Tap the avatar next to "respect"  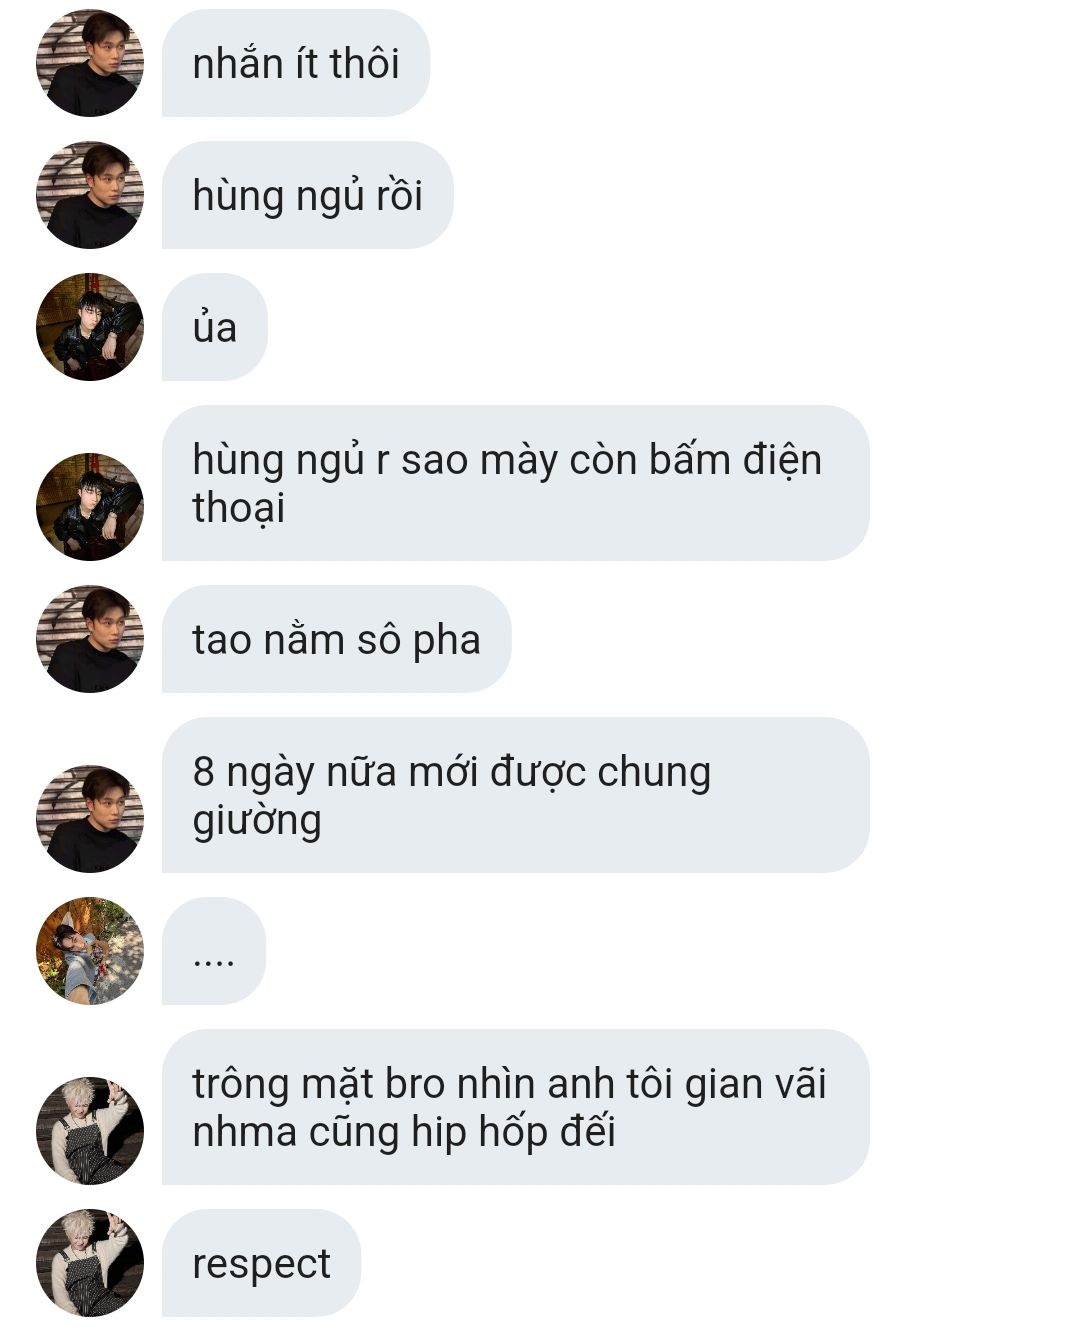point(90,1263)
